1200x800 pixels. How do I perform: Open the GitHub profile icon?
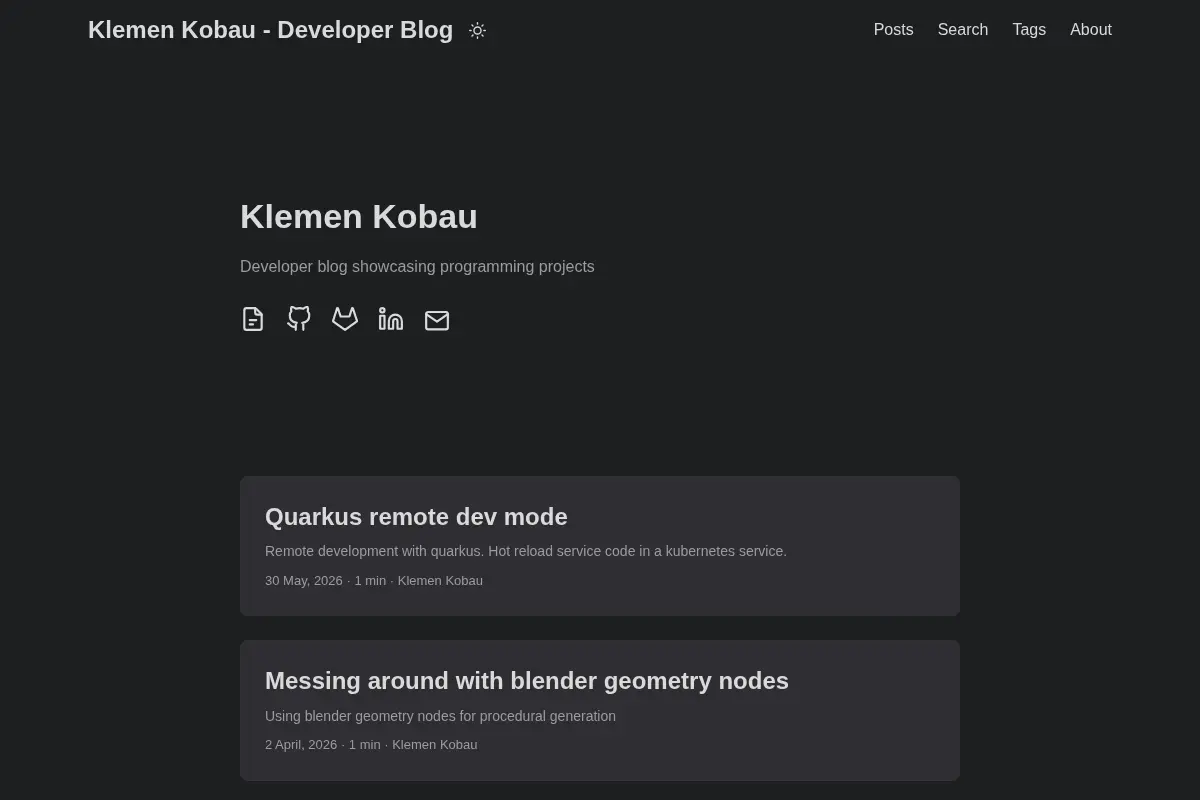[x=299, y=319]
